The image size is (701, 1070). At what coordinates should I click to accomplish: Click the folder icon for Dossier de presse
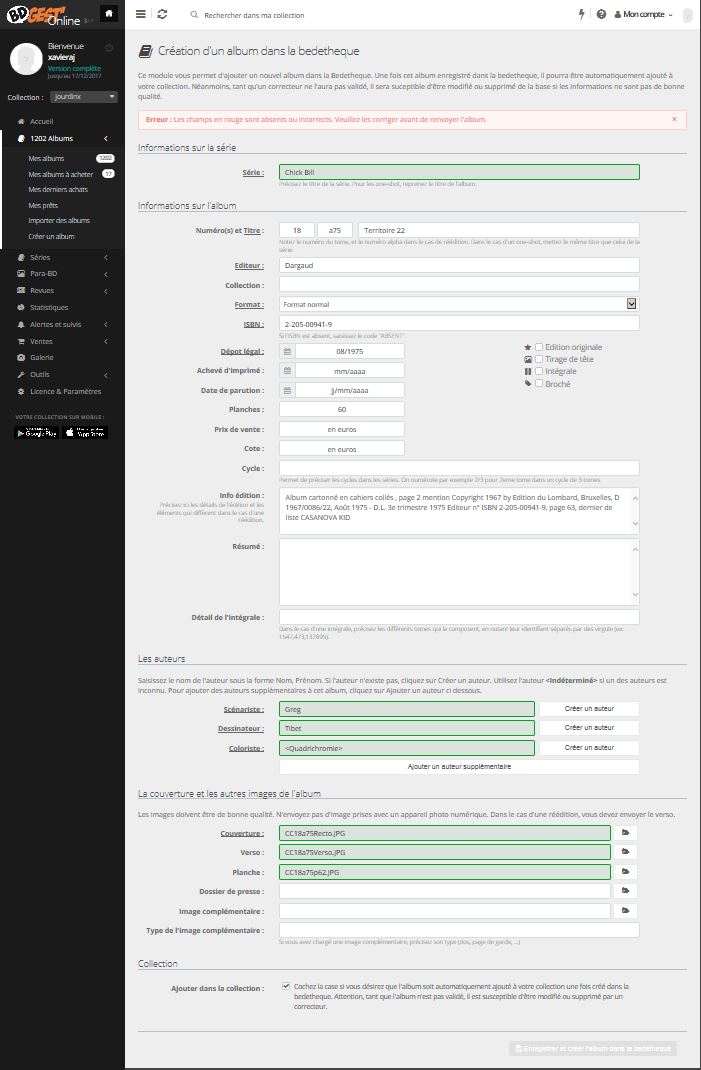pos(626,891)
